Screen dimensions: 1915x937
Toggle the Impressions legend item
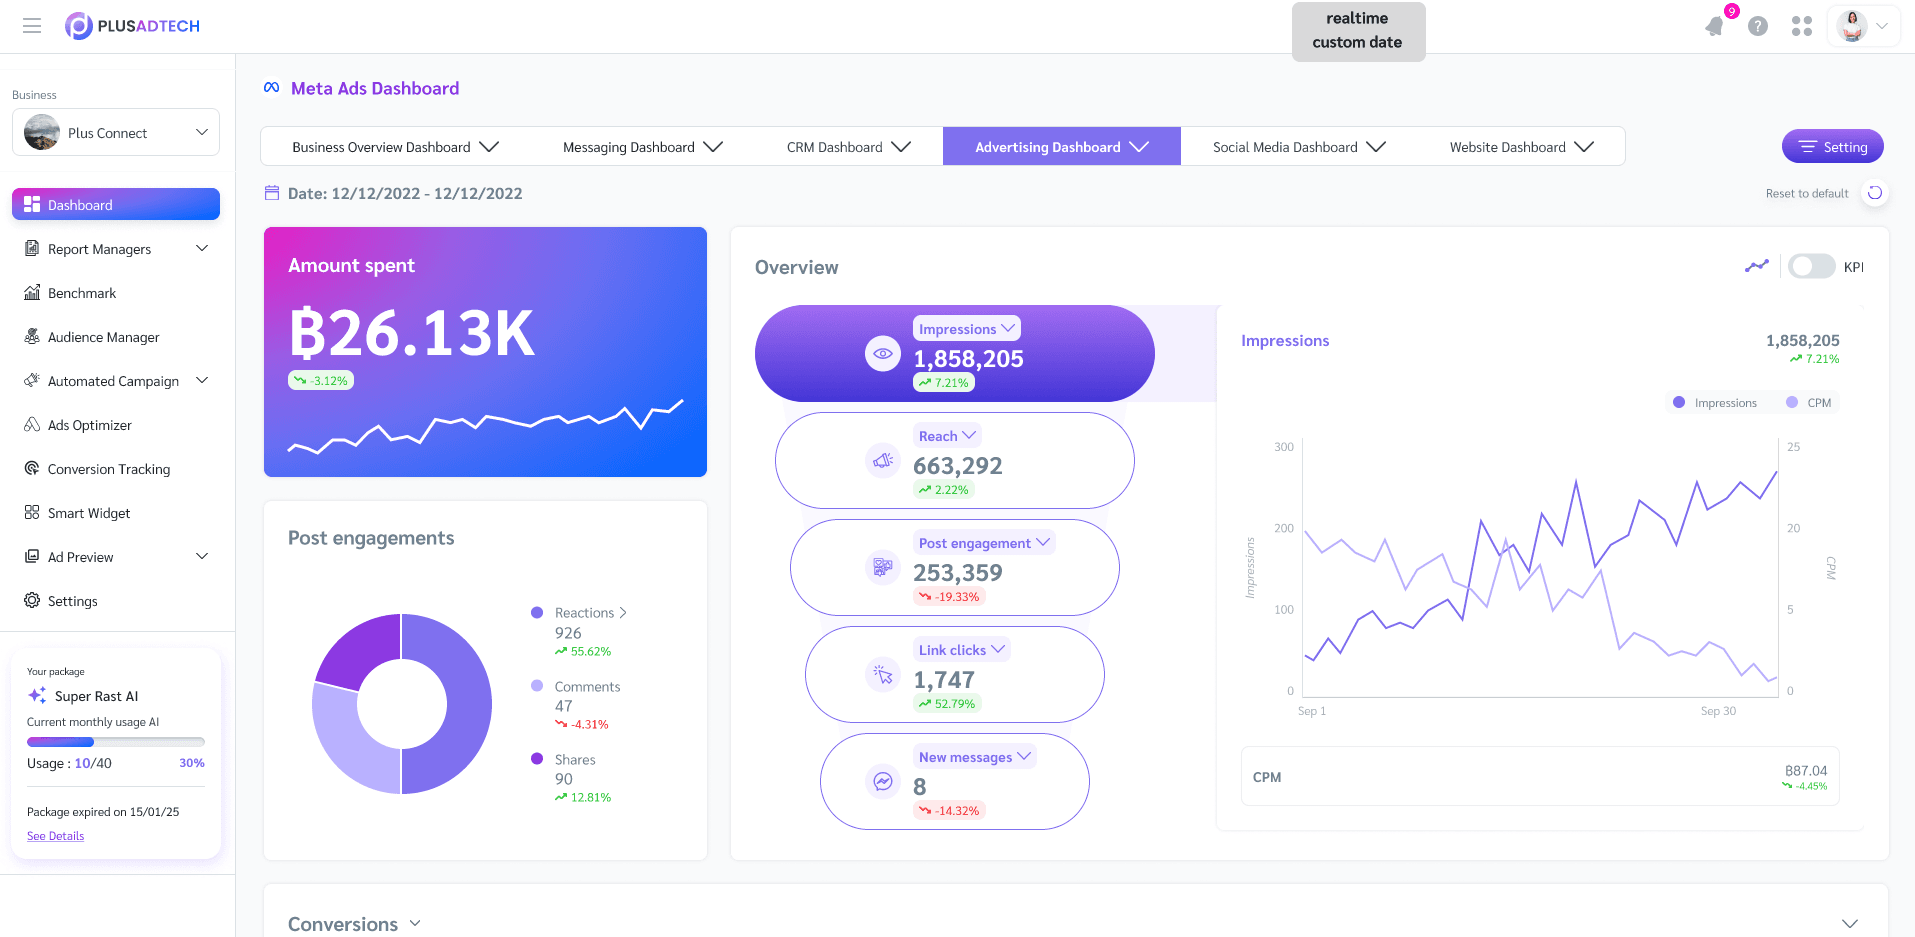(1716, 402)
